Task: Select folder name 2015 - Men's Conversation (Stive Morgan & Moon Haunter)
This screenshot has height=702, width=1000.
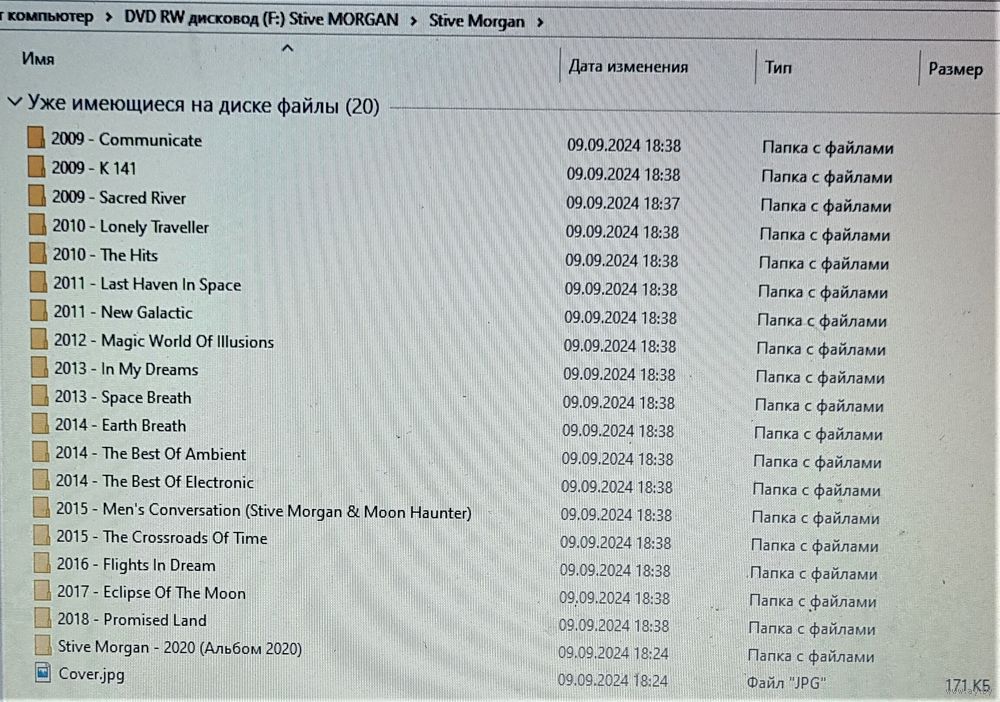Action: pyautogui.click(x=263, y=511)
